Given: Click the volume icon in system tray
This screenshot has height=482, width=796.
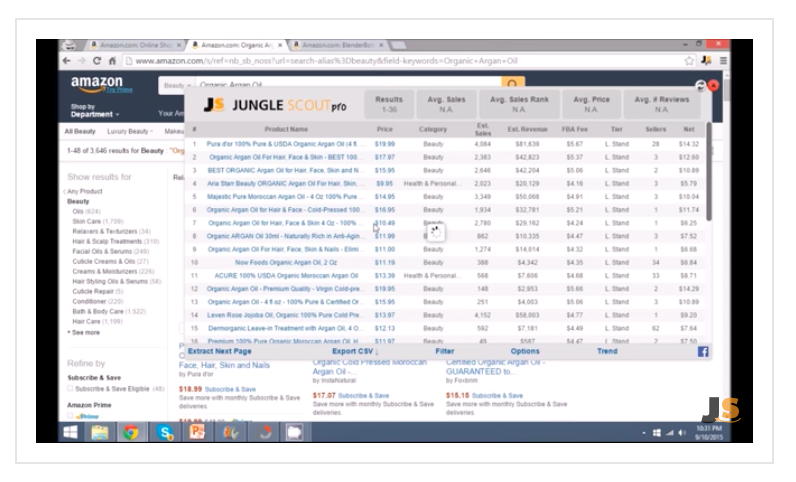Looking at the screenshot, I should (682, 433).
